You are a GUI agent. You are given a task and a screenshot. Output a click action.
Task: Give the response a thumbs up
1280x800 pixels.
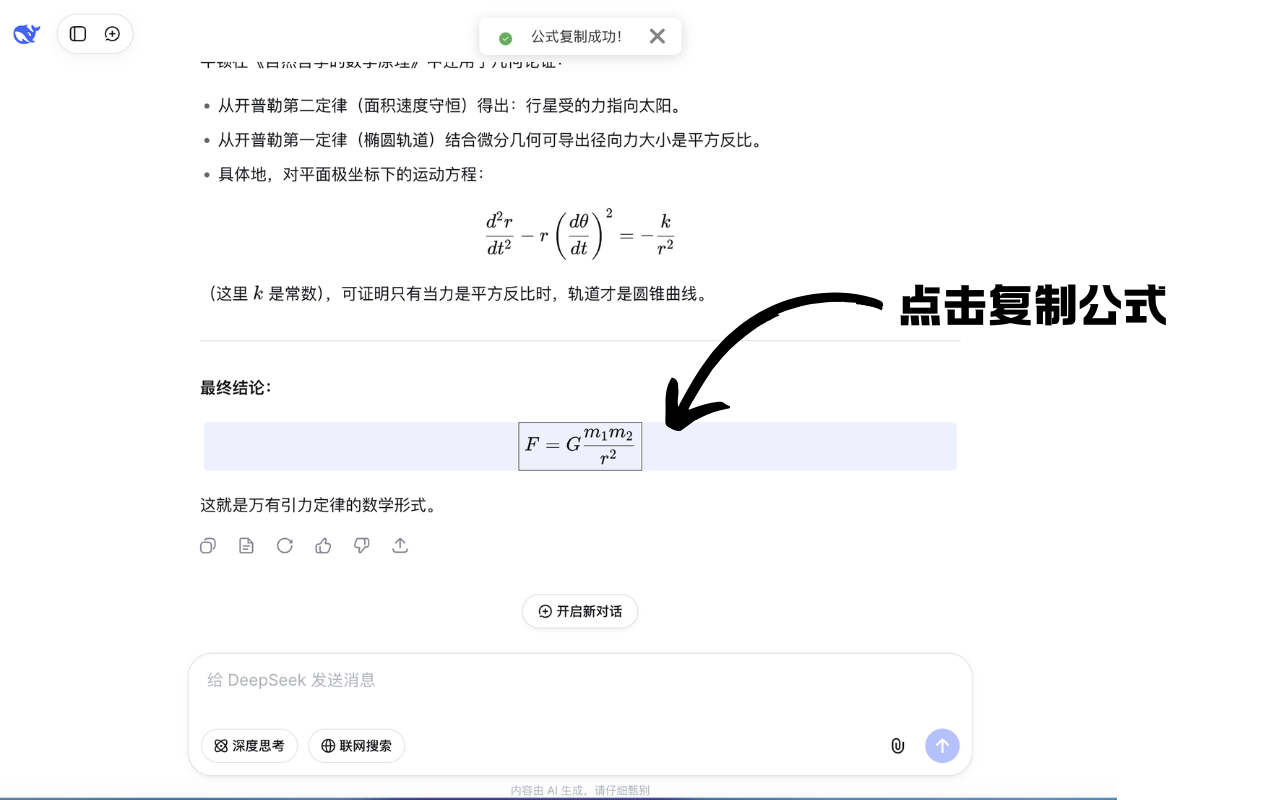click(323, 546)
